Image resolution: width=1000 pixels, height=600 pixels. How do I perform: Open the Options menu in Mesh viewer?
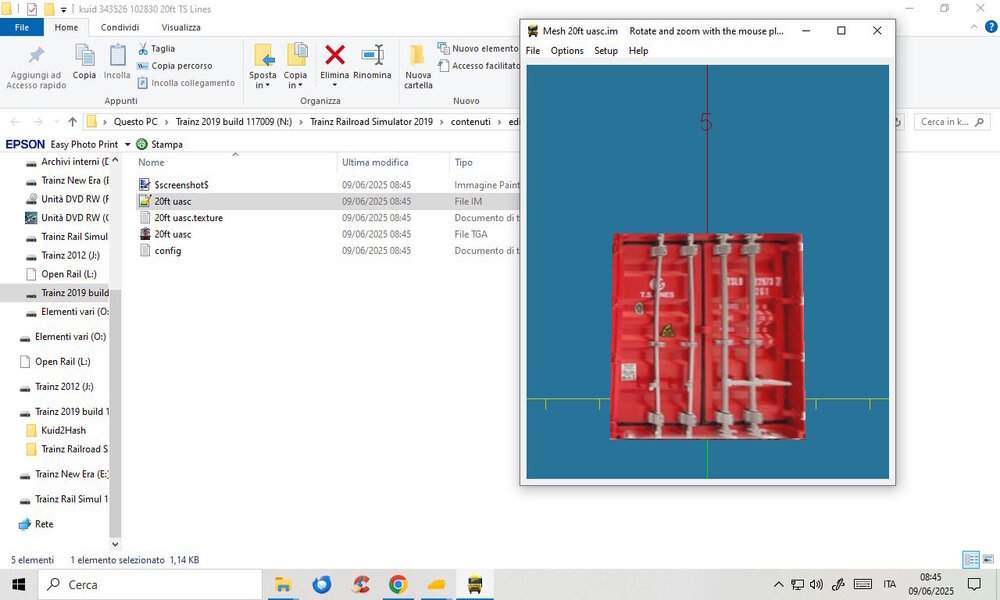(567, 50)
